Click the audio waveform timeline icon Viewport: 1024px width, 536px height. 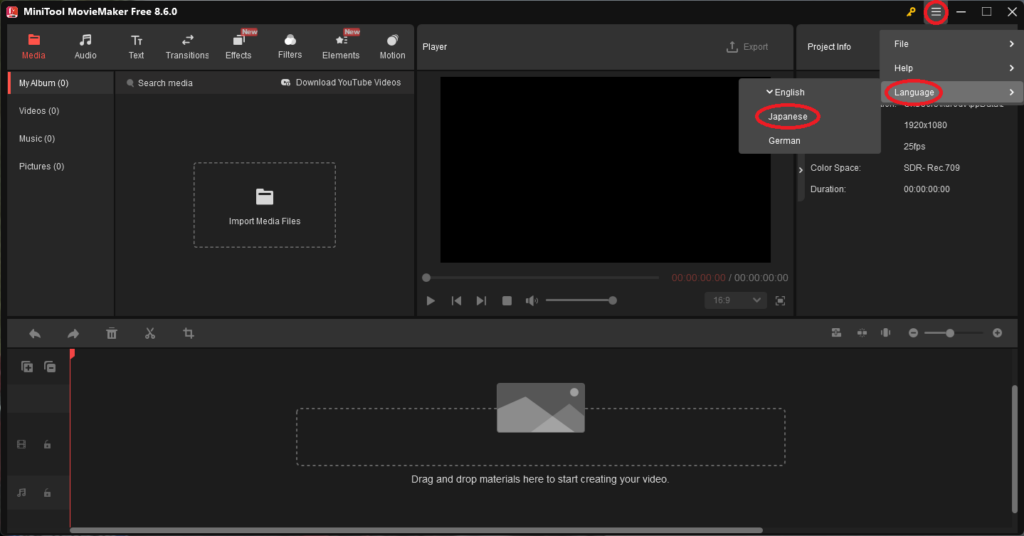click(886, 333)
